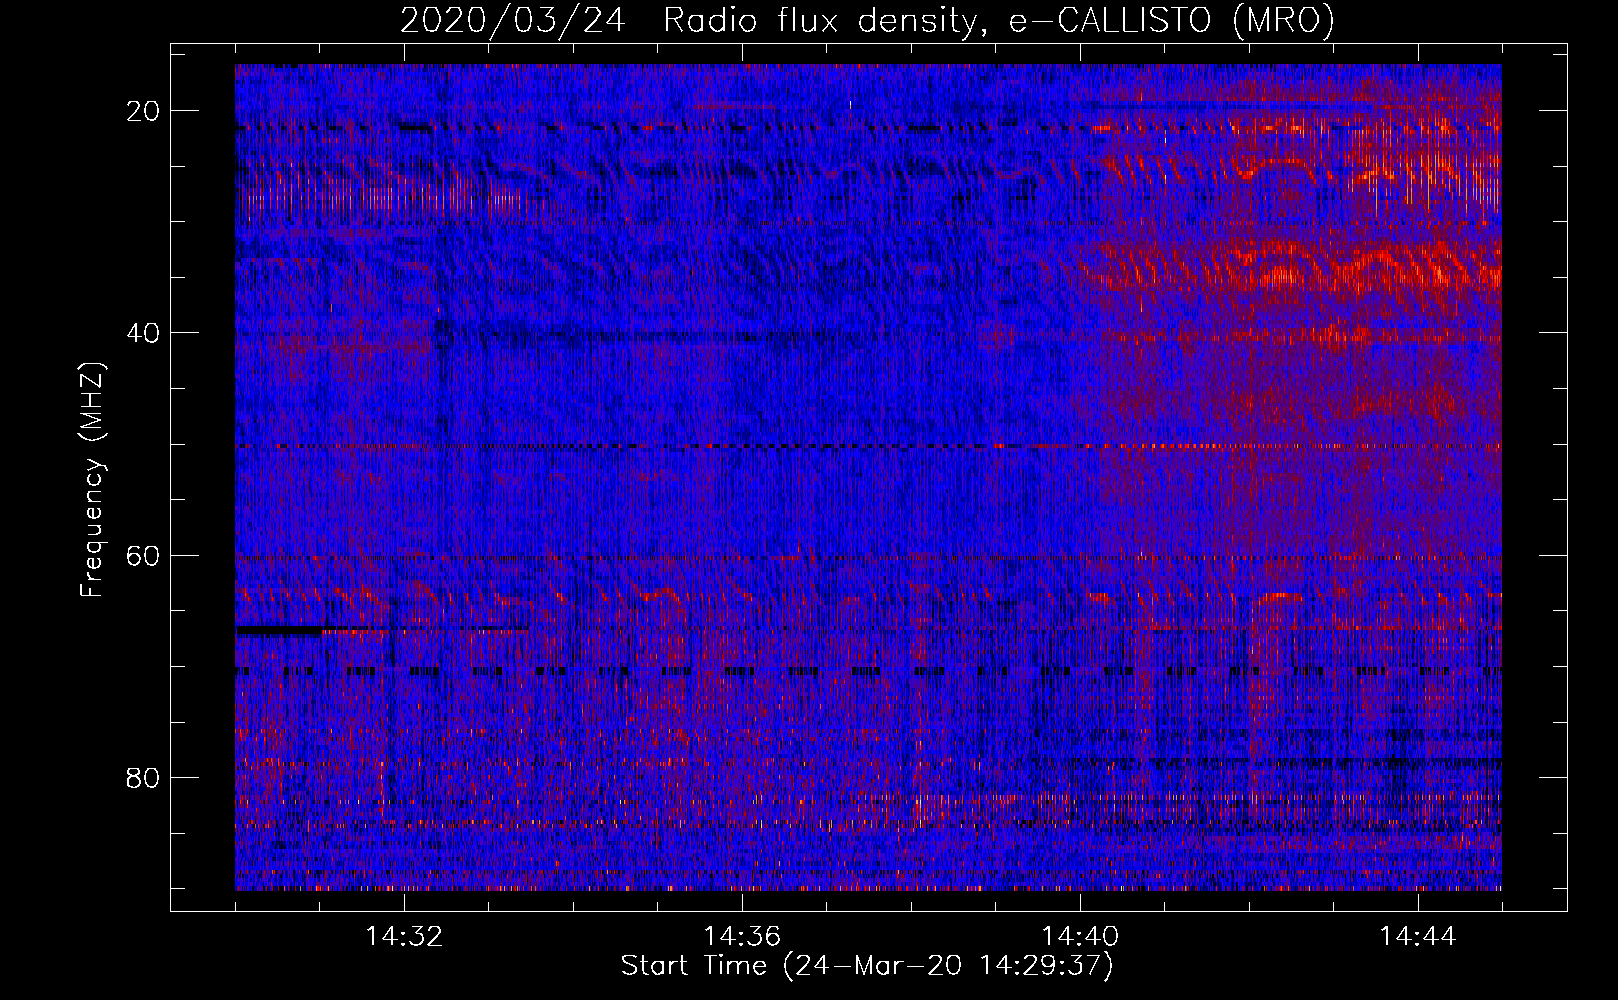Click the plot title 'Radio flux density, e-CALLISTO (MRO)'
1618x1000 pixels.
click(999, 20)
